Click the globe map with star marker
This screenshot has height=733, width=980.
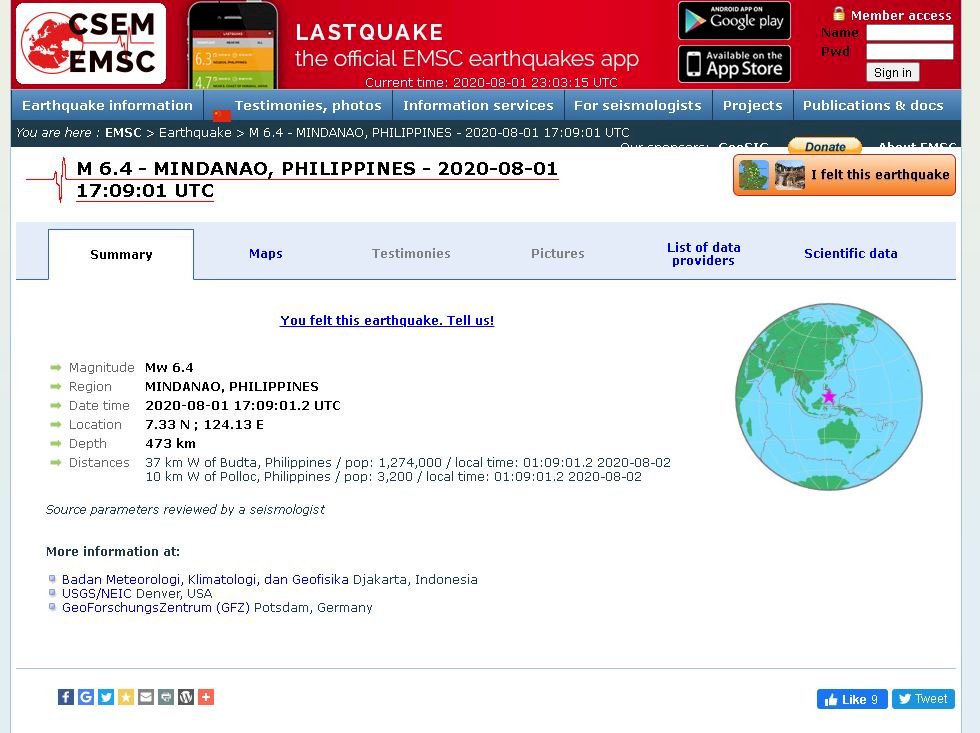pyautogui.click(x=828, y=397)
